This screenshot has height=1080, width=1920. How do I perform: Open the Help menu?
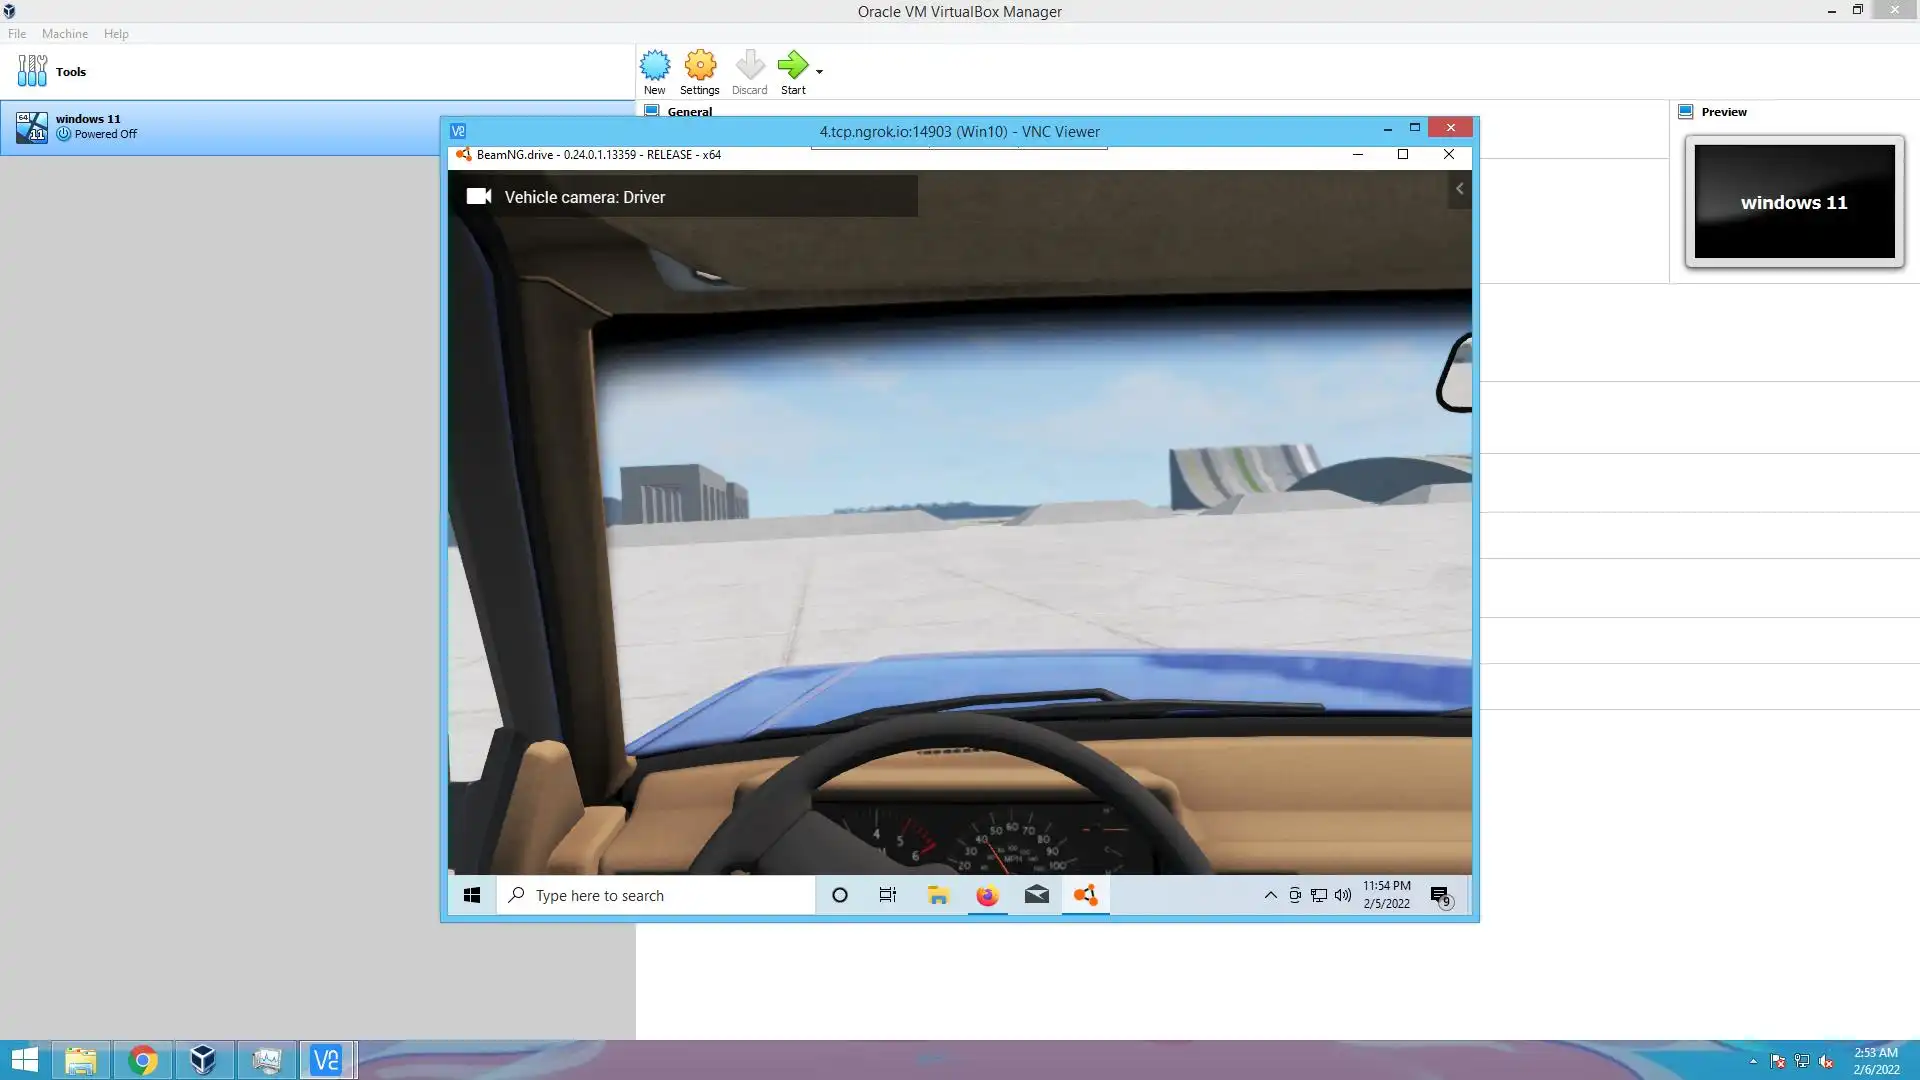click(116, 33)
